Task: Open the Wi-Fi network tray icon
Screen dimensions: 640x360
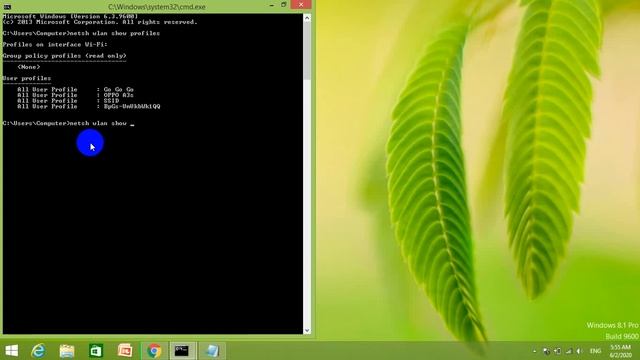Action: [x=569, y=351]
